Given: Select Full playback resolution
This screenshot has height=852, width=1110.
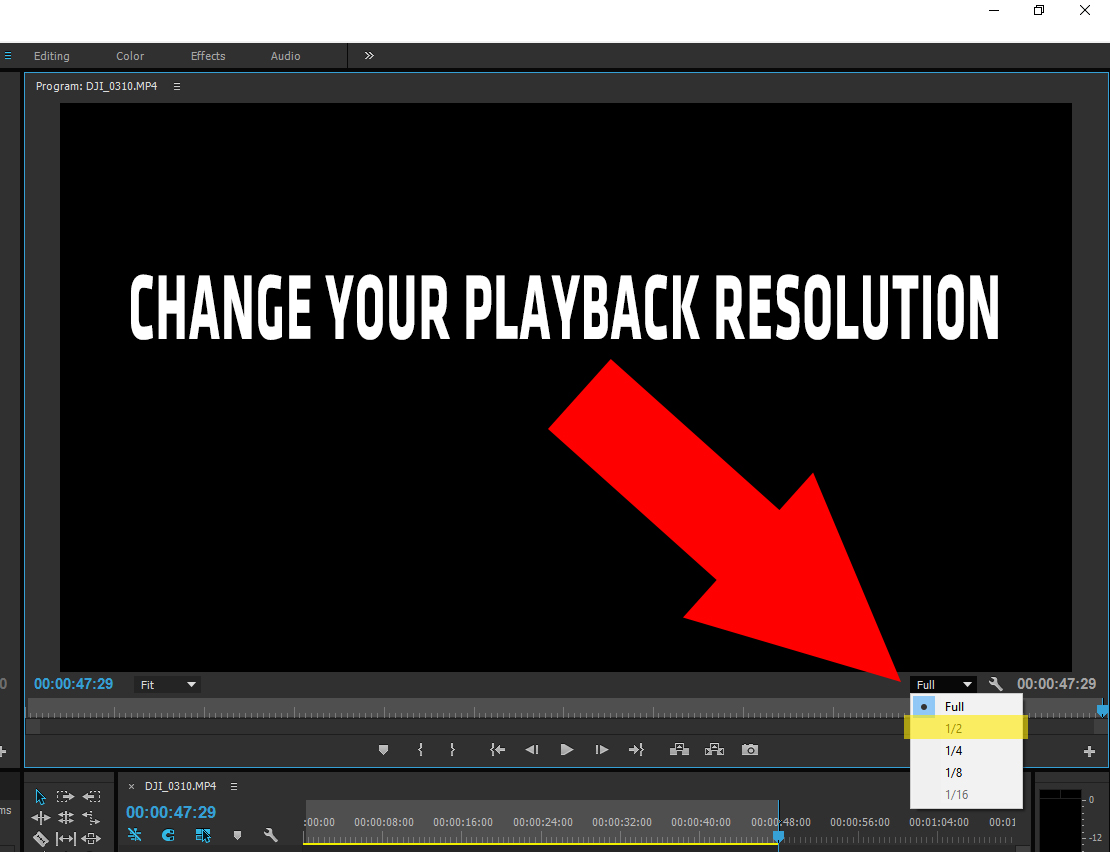Looking at the screenshot, I should pos(966,706).
